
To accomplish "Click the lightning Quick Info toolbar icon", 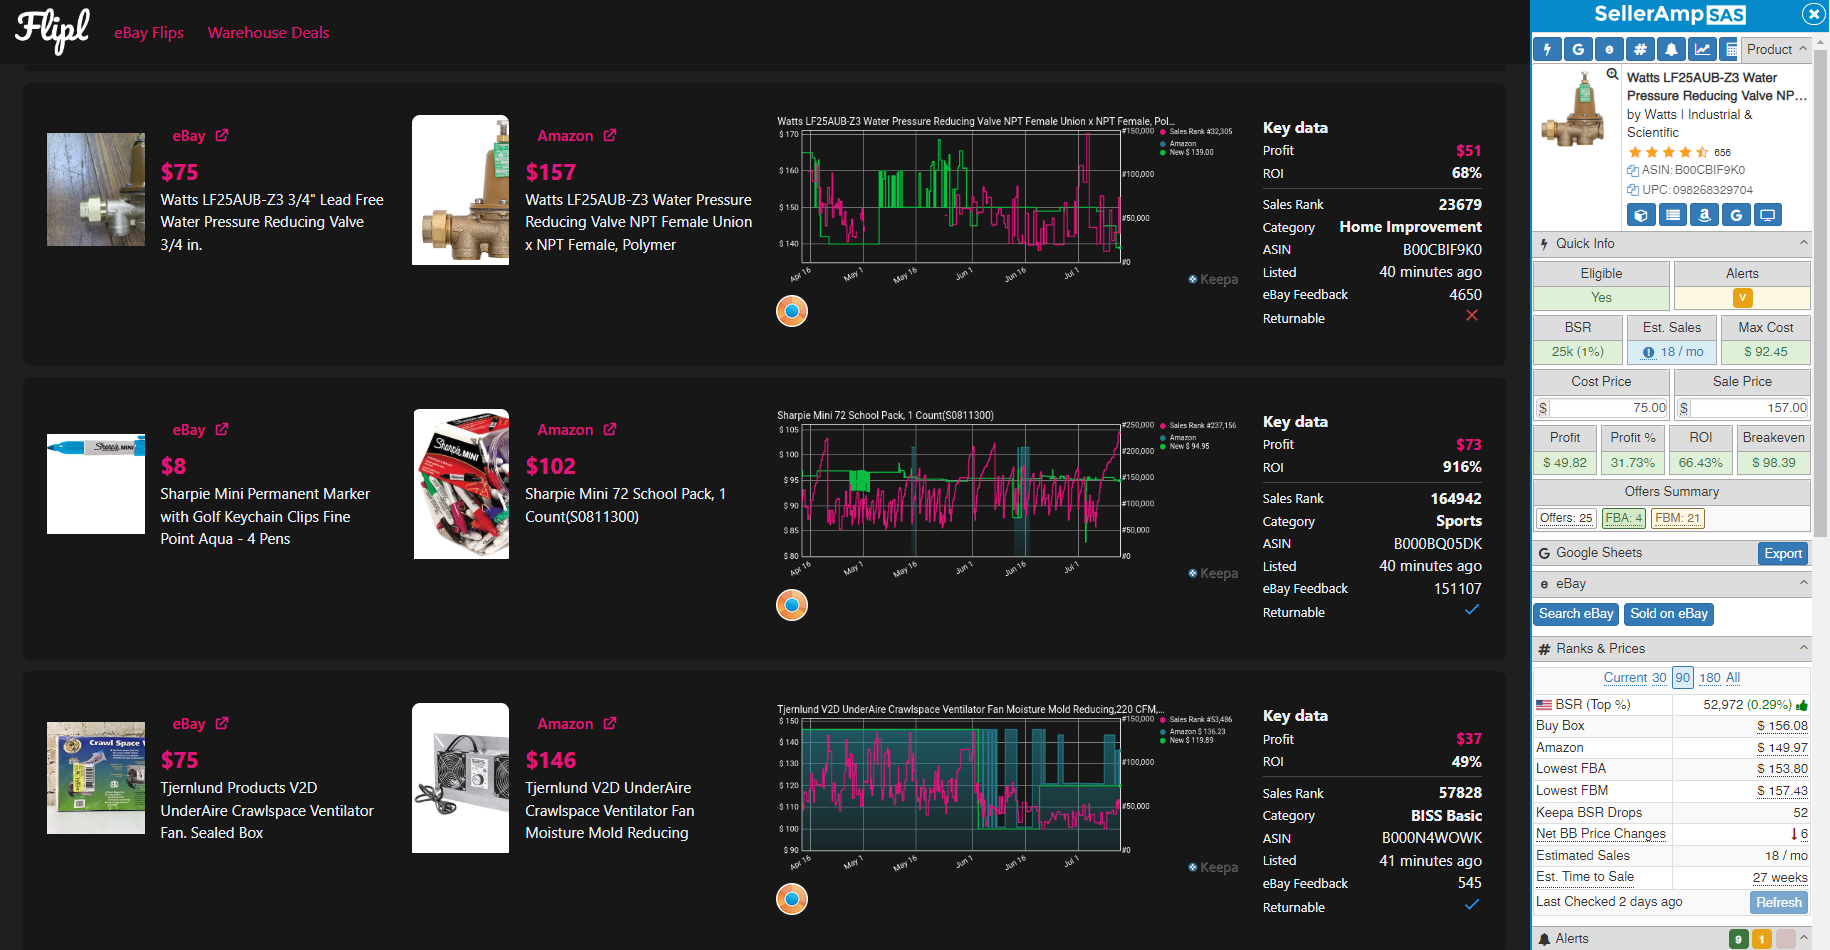I will (1547, 49).
